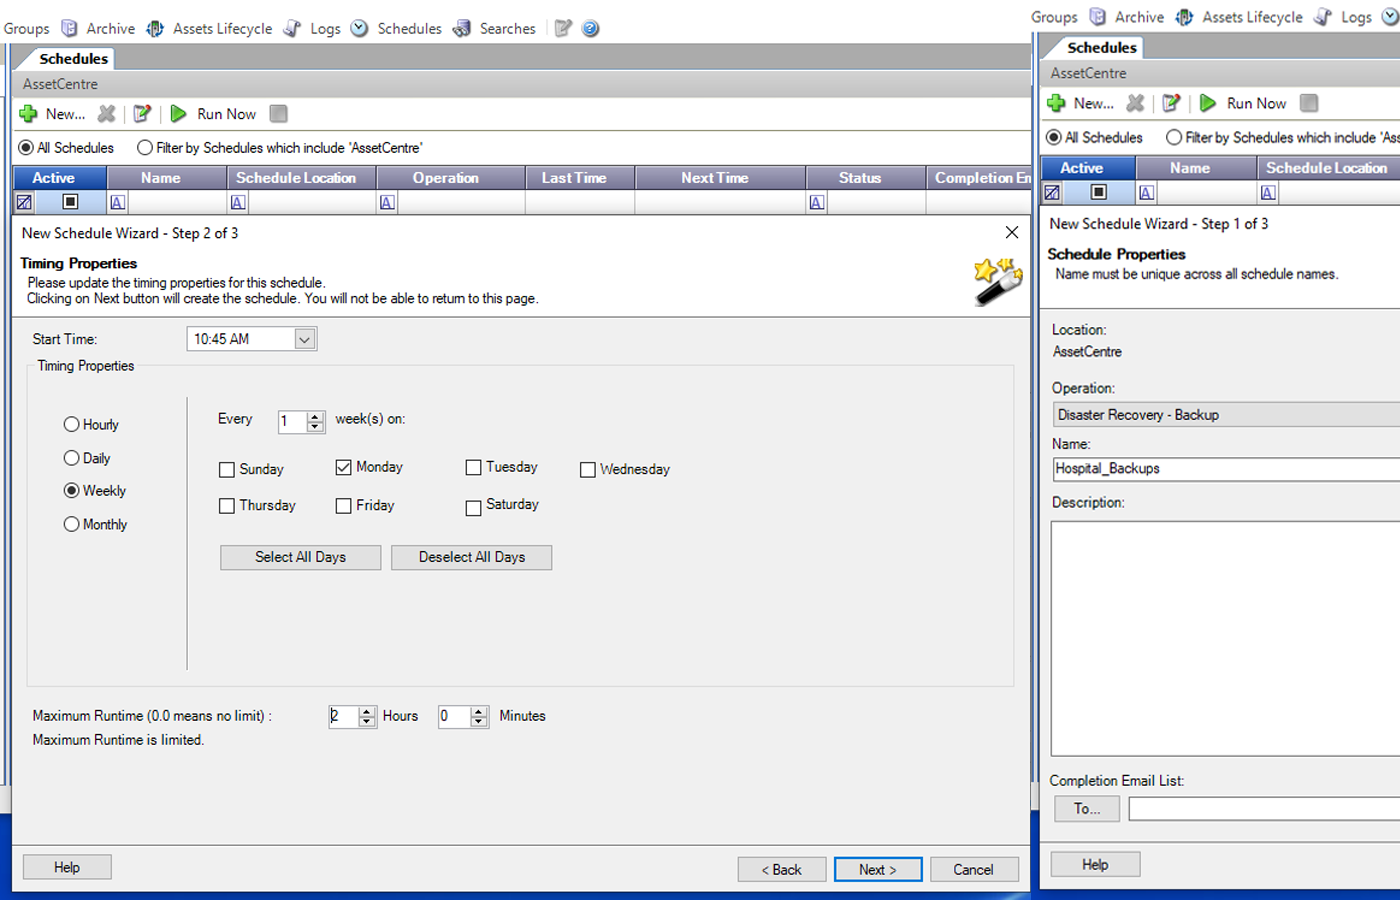Click Next to create the schedule

877,868
